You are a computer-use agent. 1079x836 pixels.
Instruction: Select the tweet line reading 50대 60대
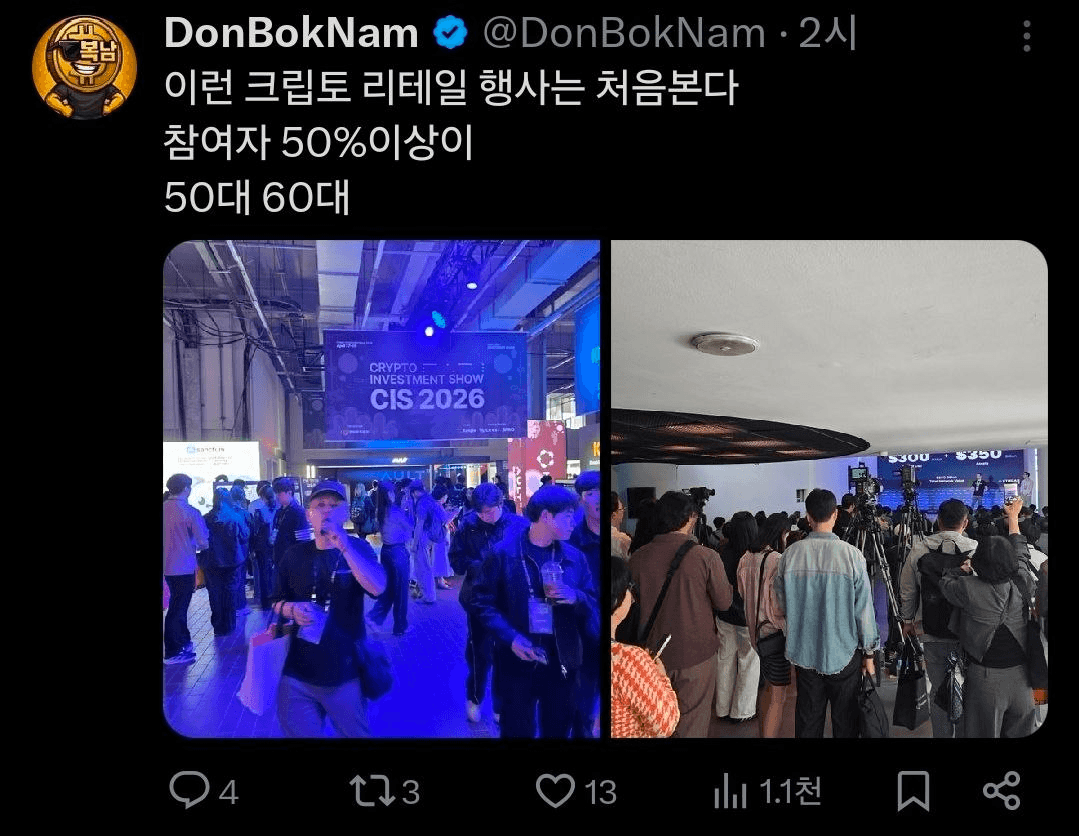pyautogui.click(x=257, y=197)
